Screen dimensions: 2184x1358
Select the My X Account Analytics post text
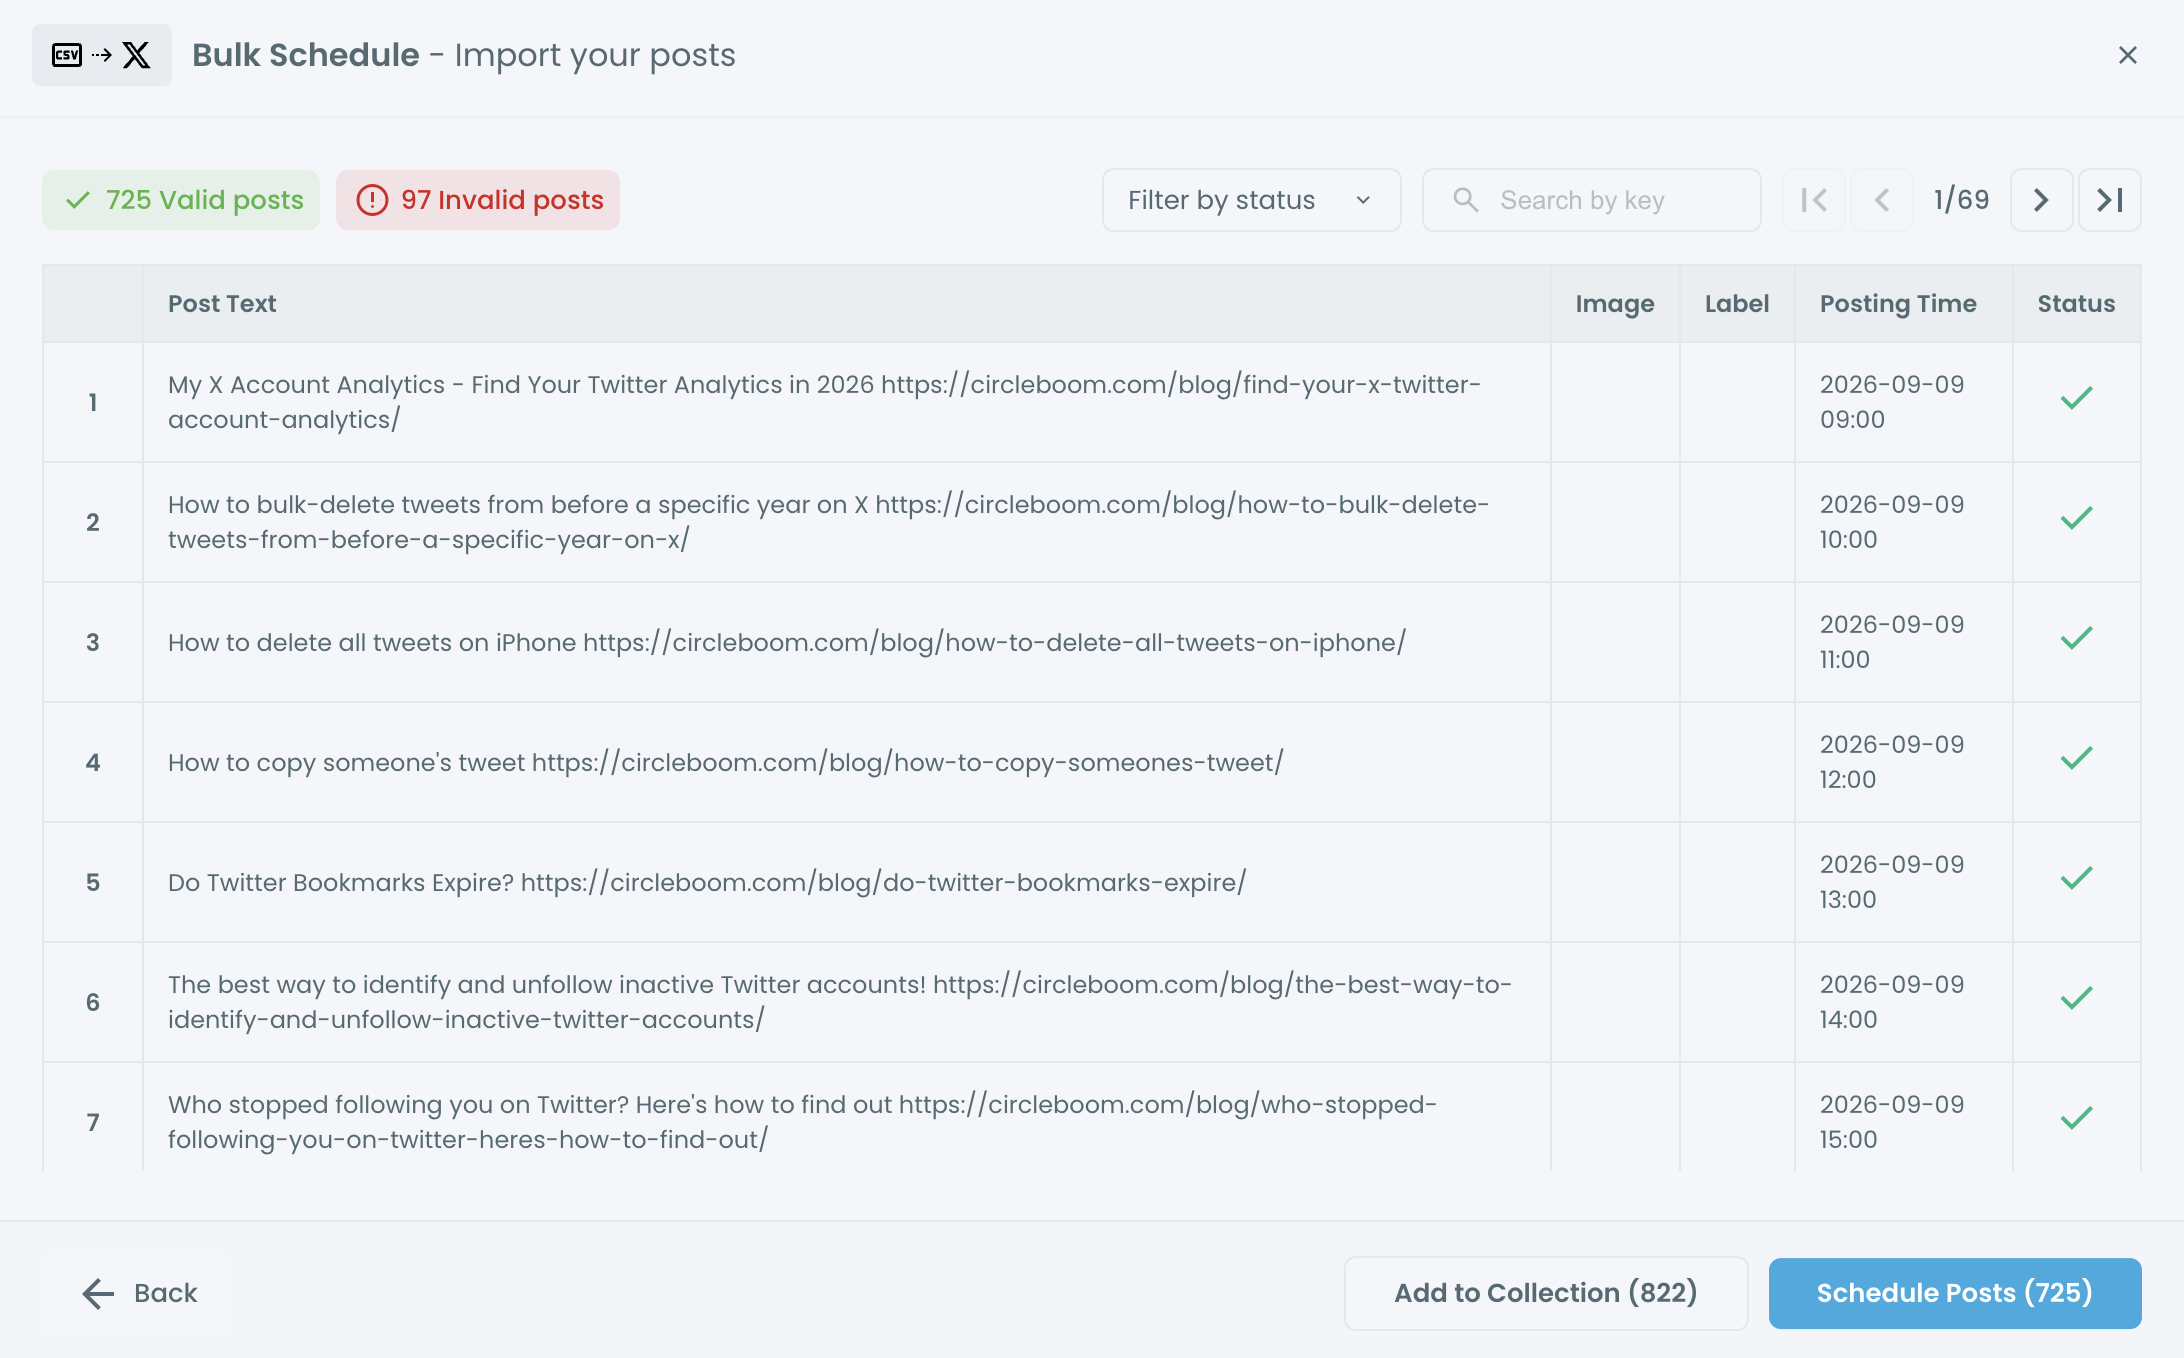(x=824, y=402)
